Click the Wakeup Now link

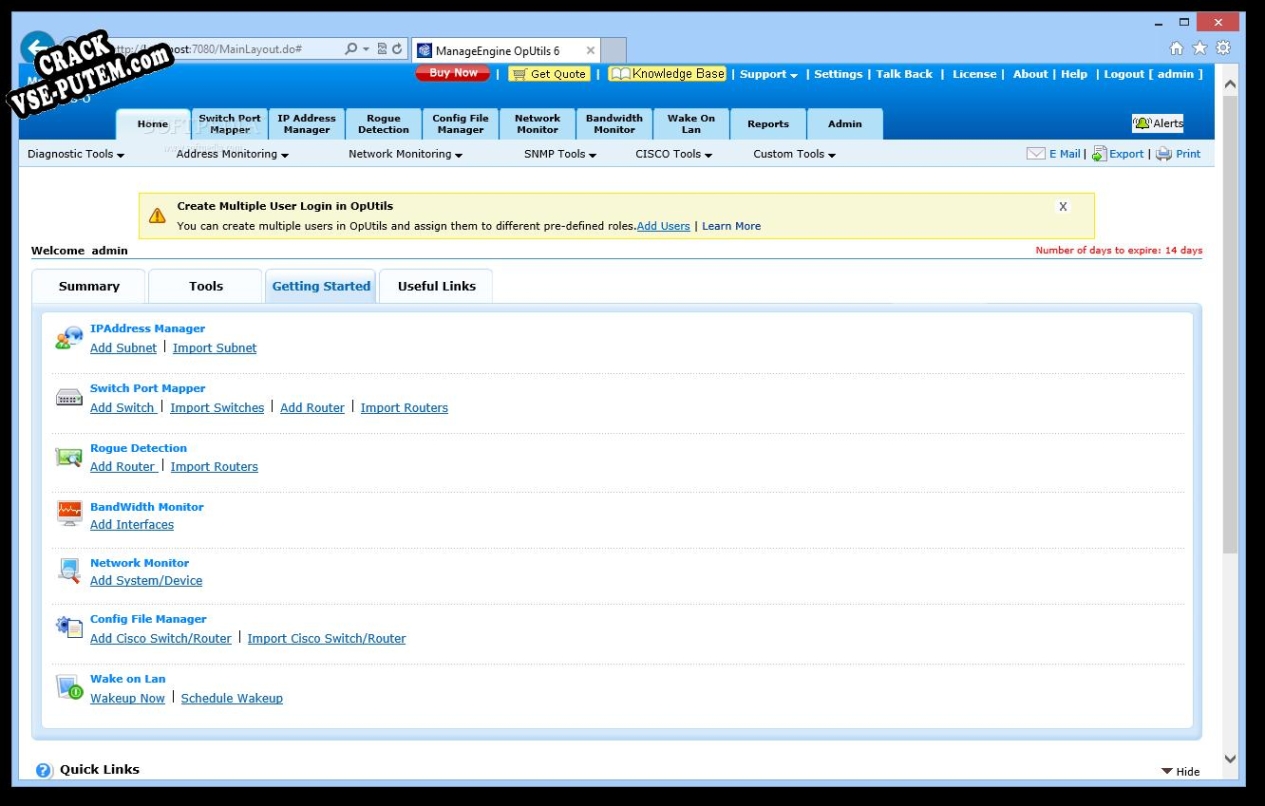pyautogui.click(x=127, y=698)
